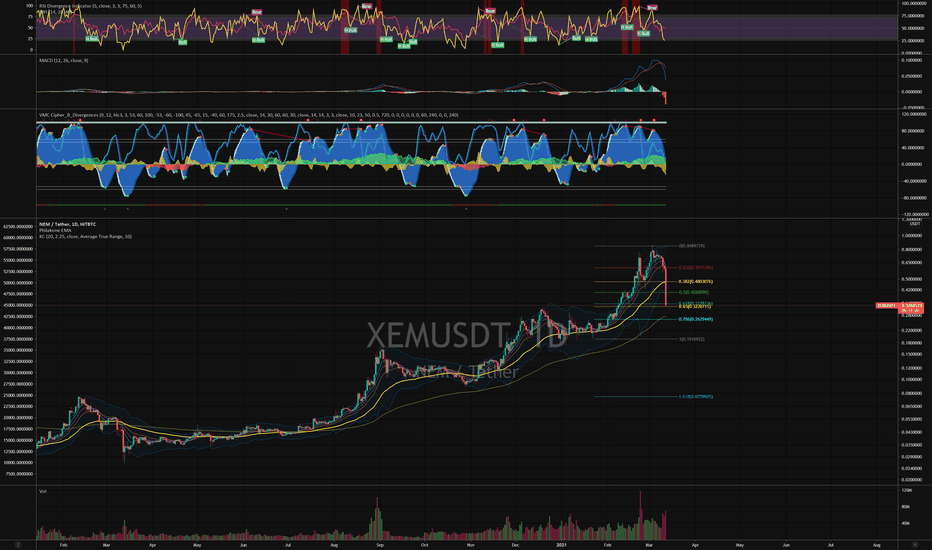Screen dimensions: 932x550
Task: Select the MACD (12, 26, close, 9) legend
Action: pyautogui.click(x=64, y=61)
